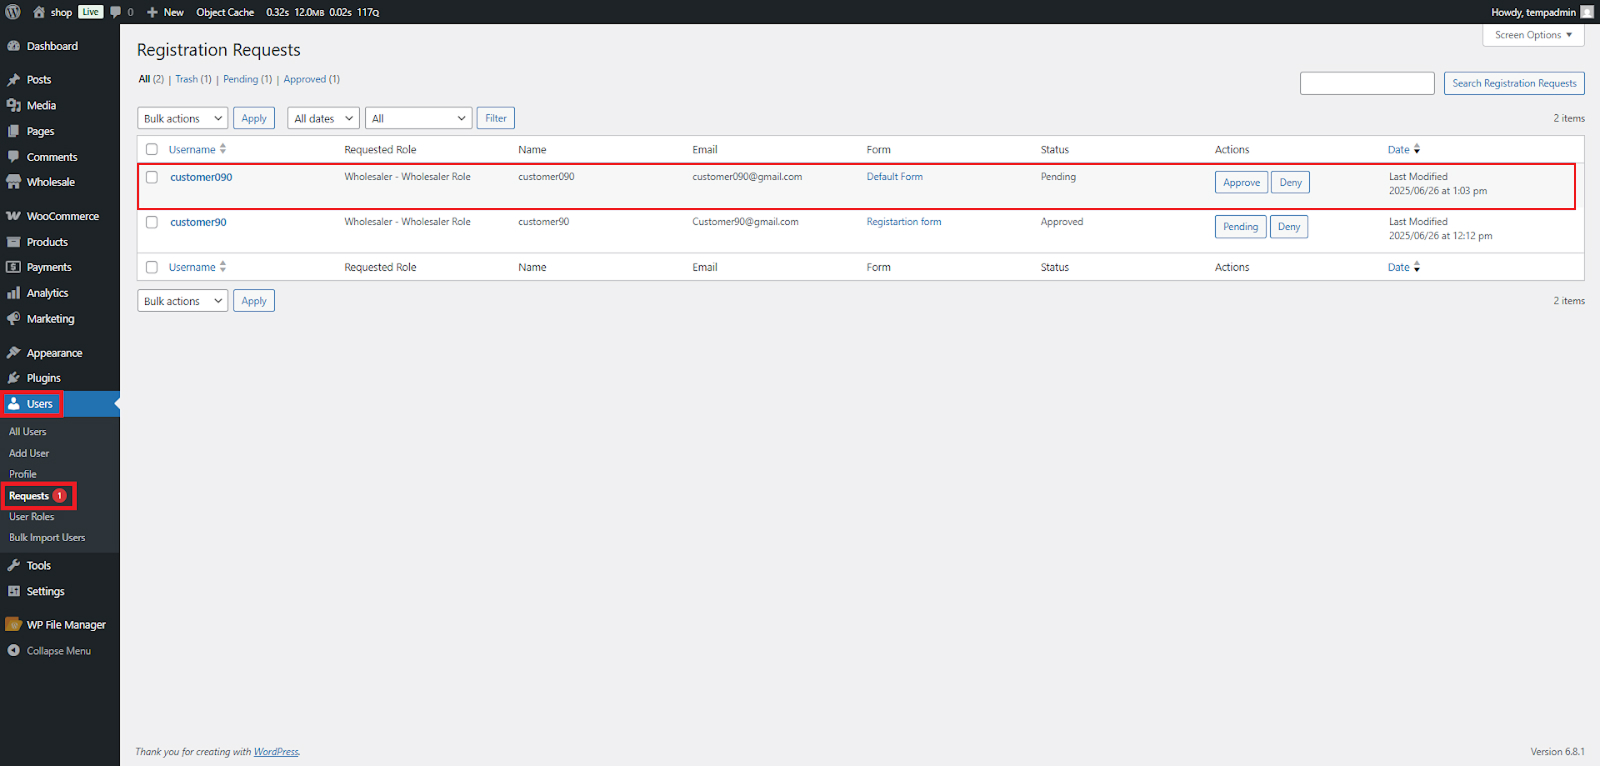Viewport: 1600px width, 766px height.
Task: Open User Roles submenu item
Action: pyautogui.click(x=32, y=517)
